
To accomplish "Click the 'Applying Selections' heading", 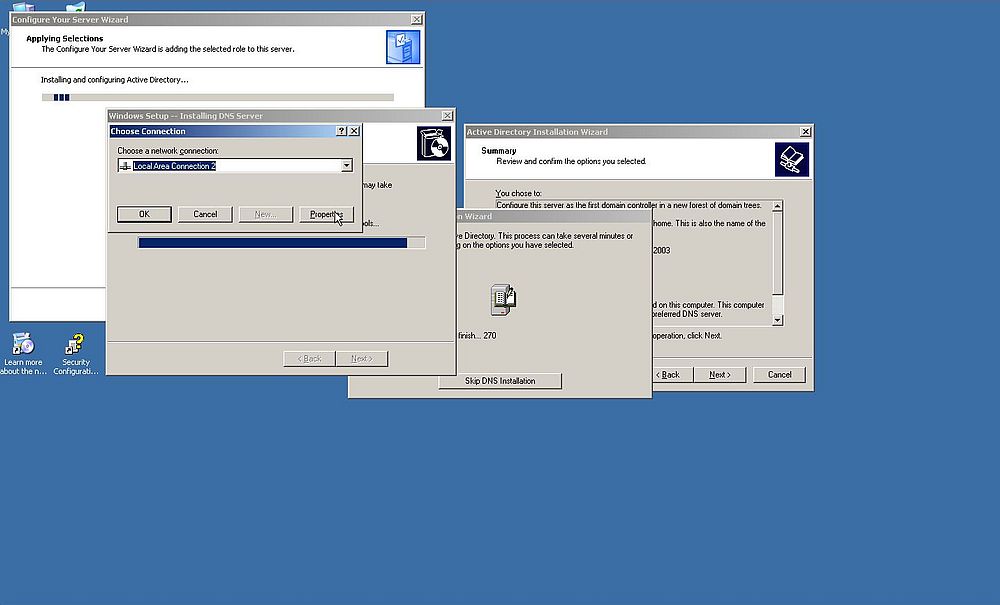I will coord(64,38).
